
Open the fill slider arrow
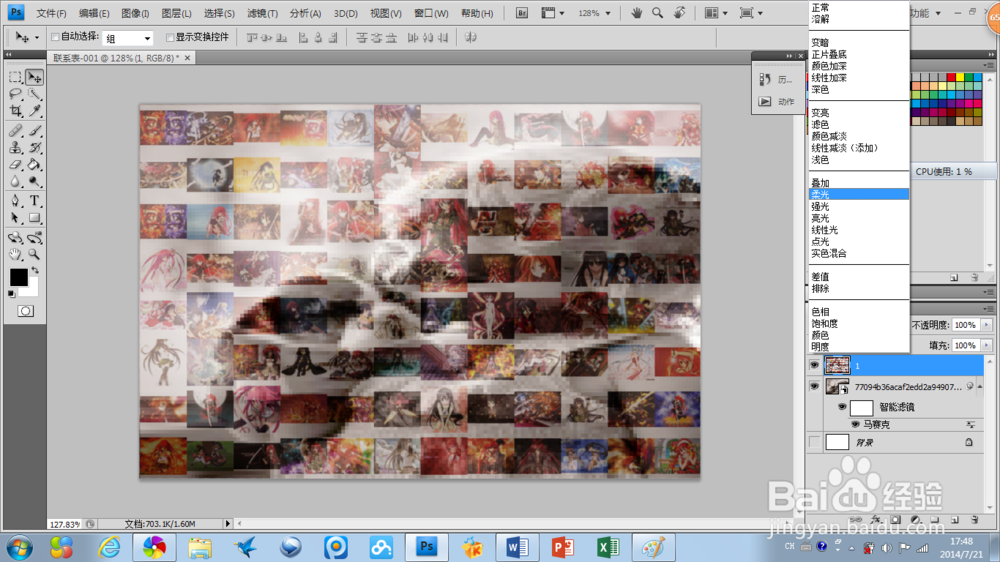[x=986, y=346]
